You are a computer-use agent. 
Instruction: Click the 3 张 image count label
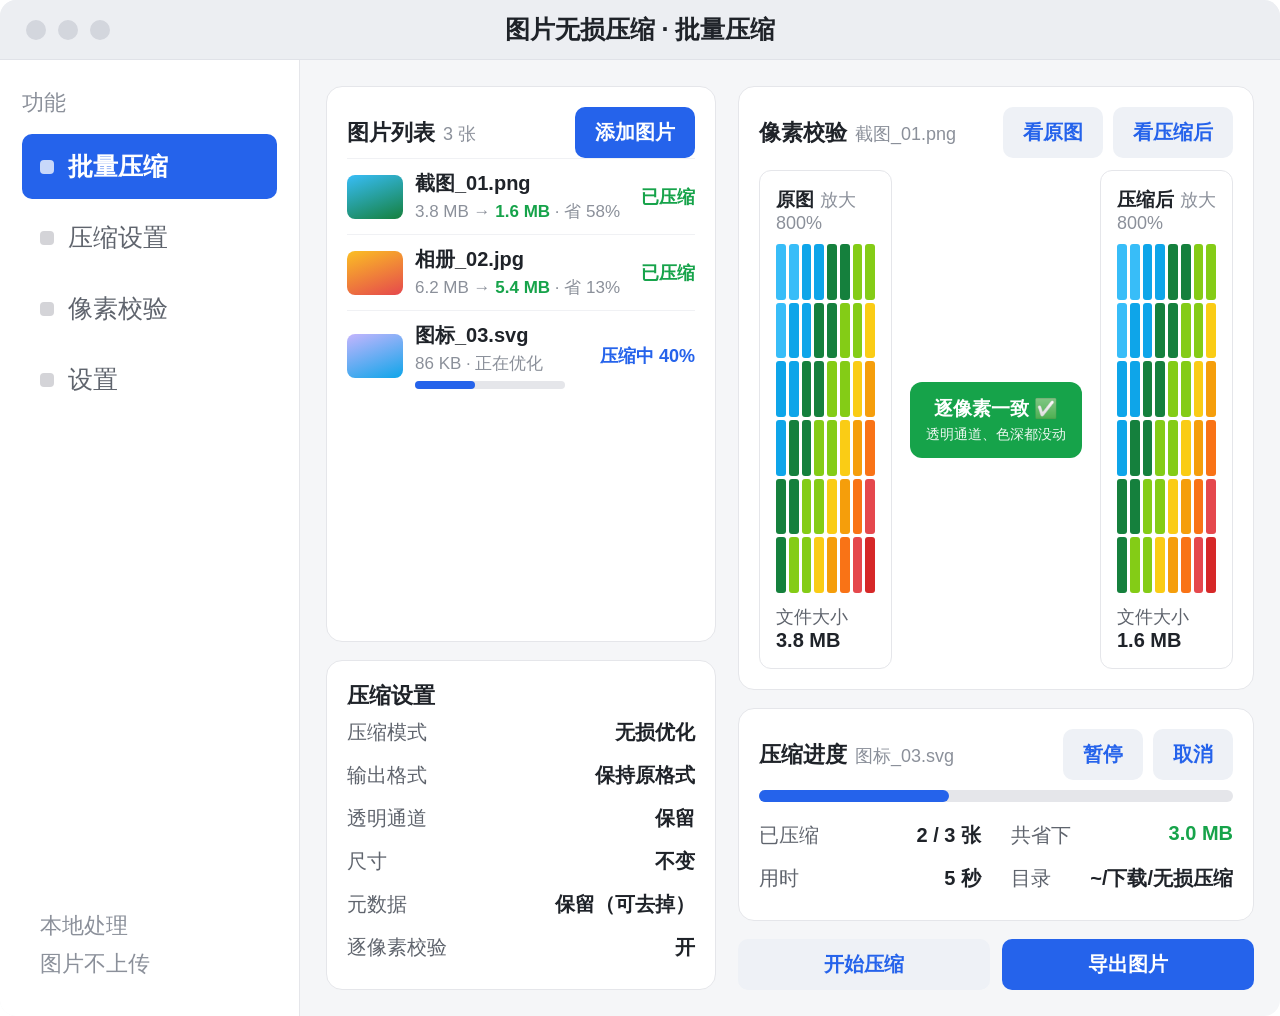coord(460,134)
